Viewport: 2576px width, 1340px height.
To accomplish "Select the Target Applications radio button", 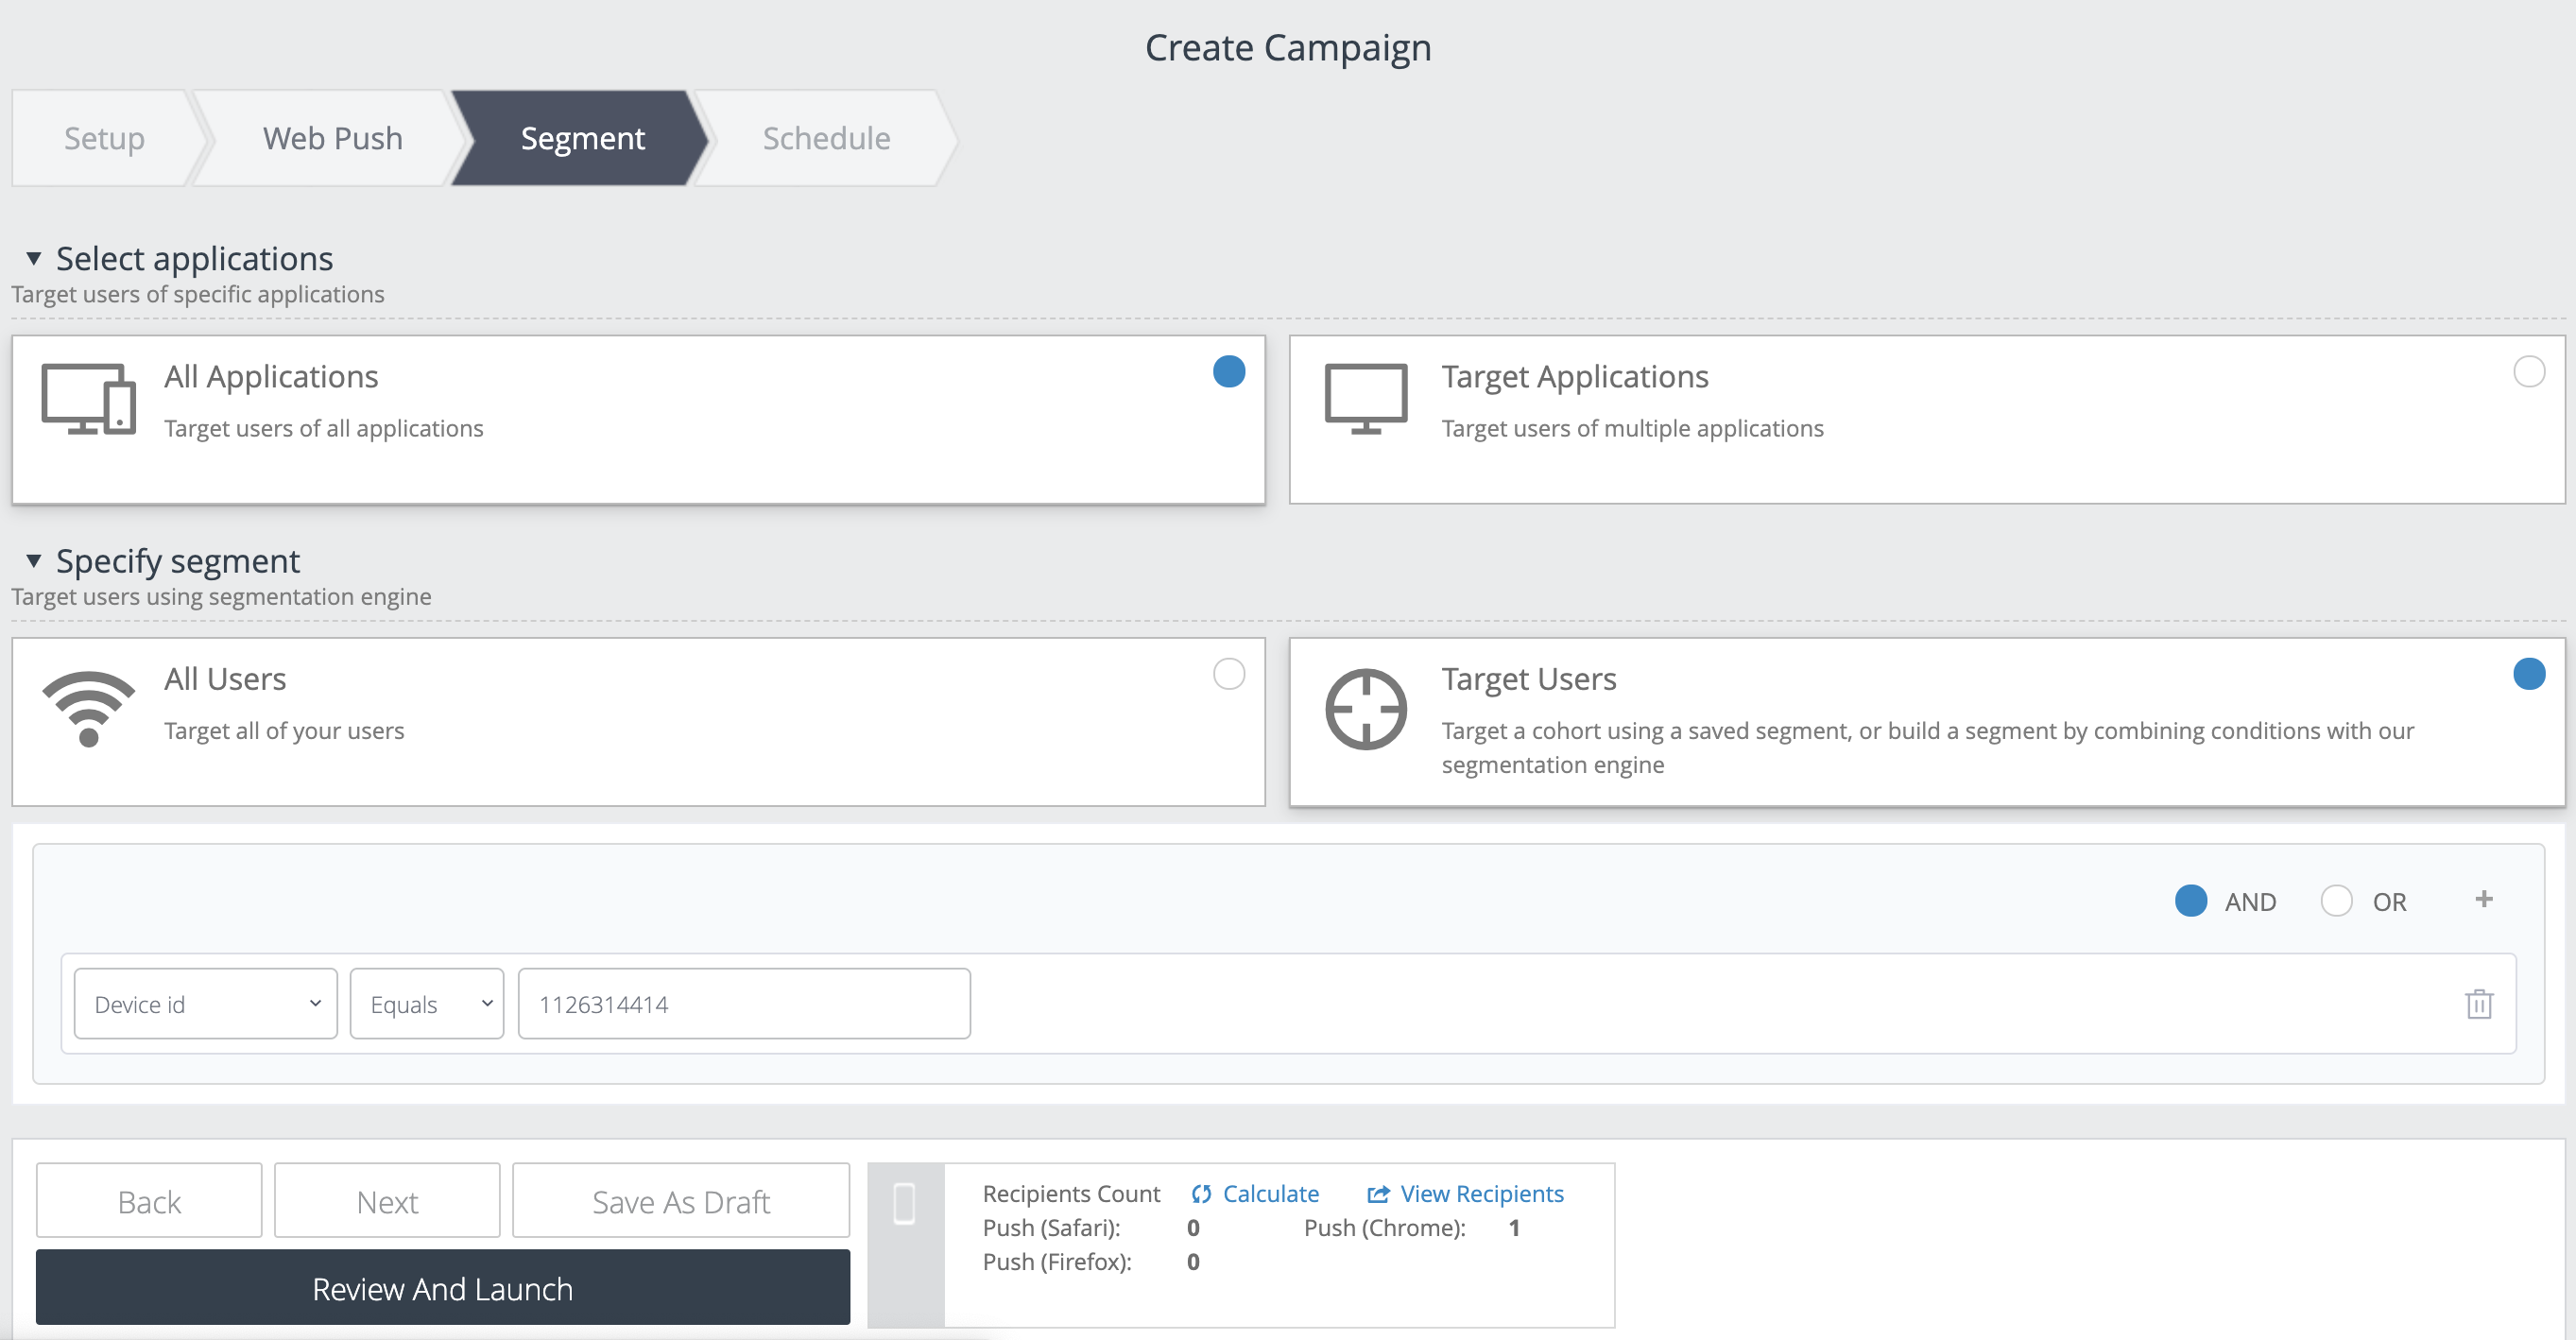I will [2528, 372].
